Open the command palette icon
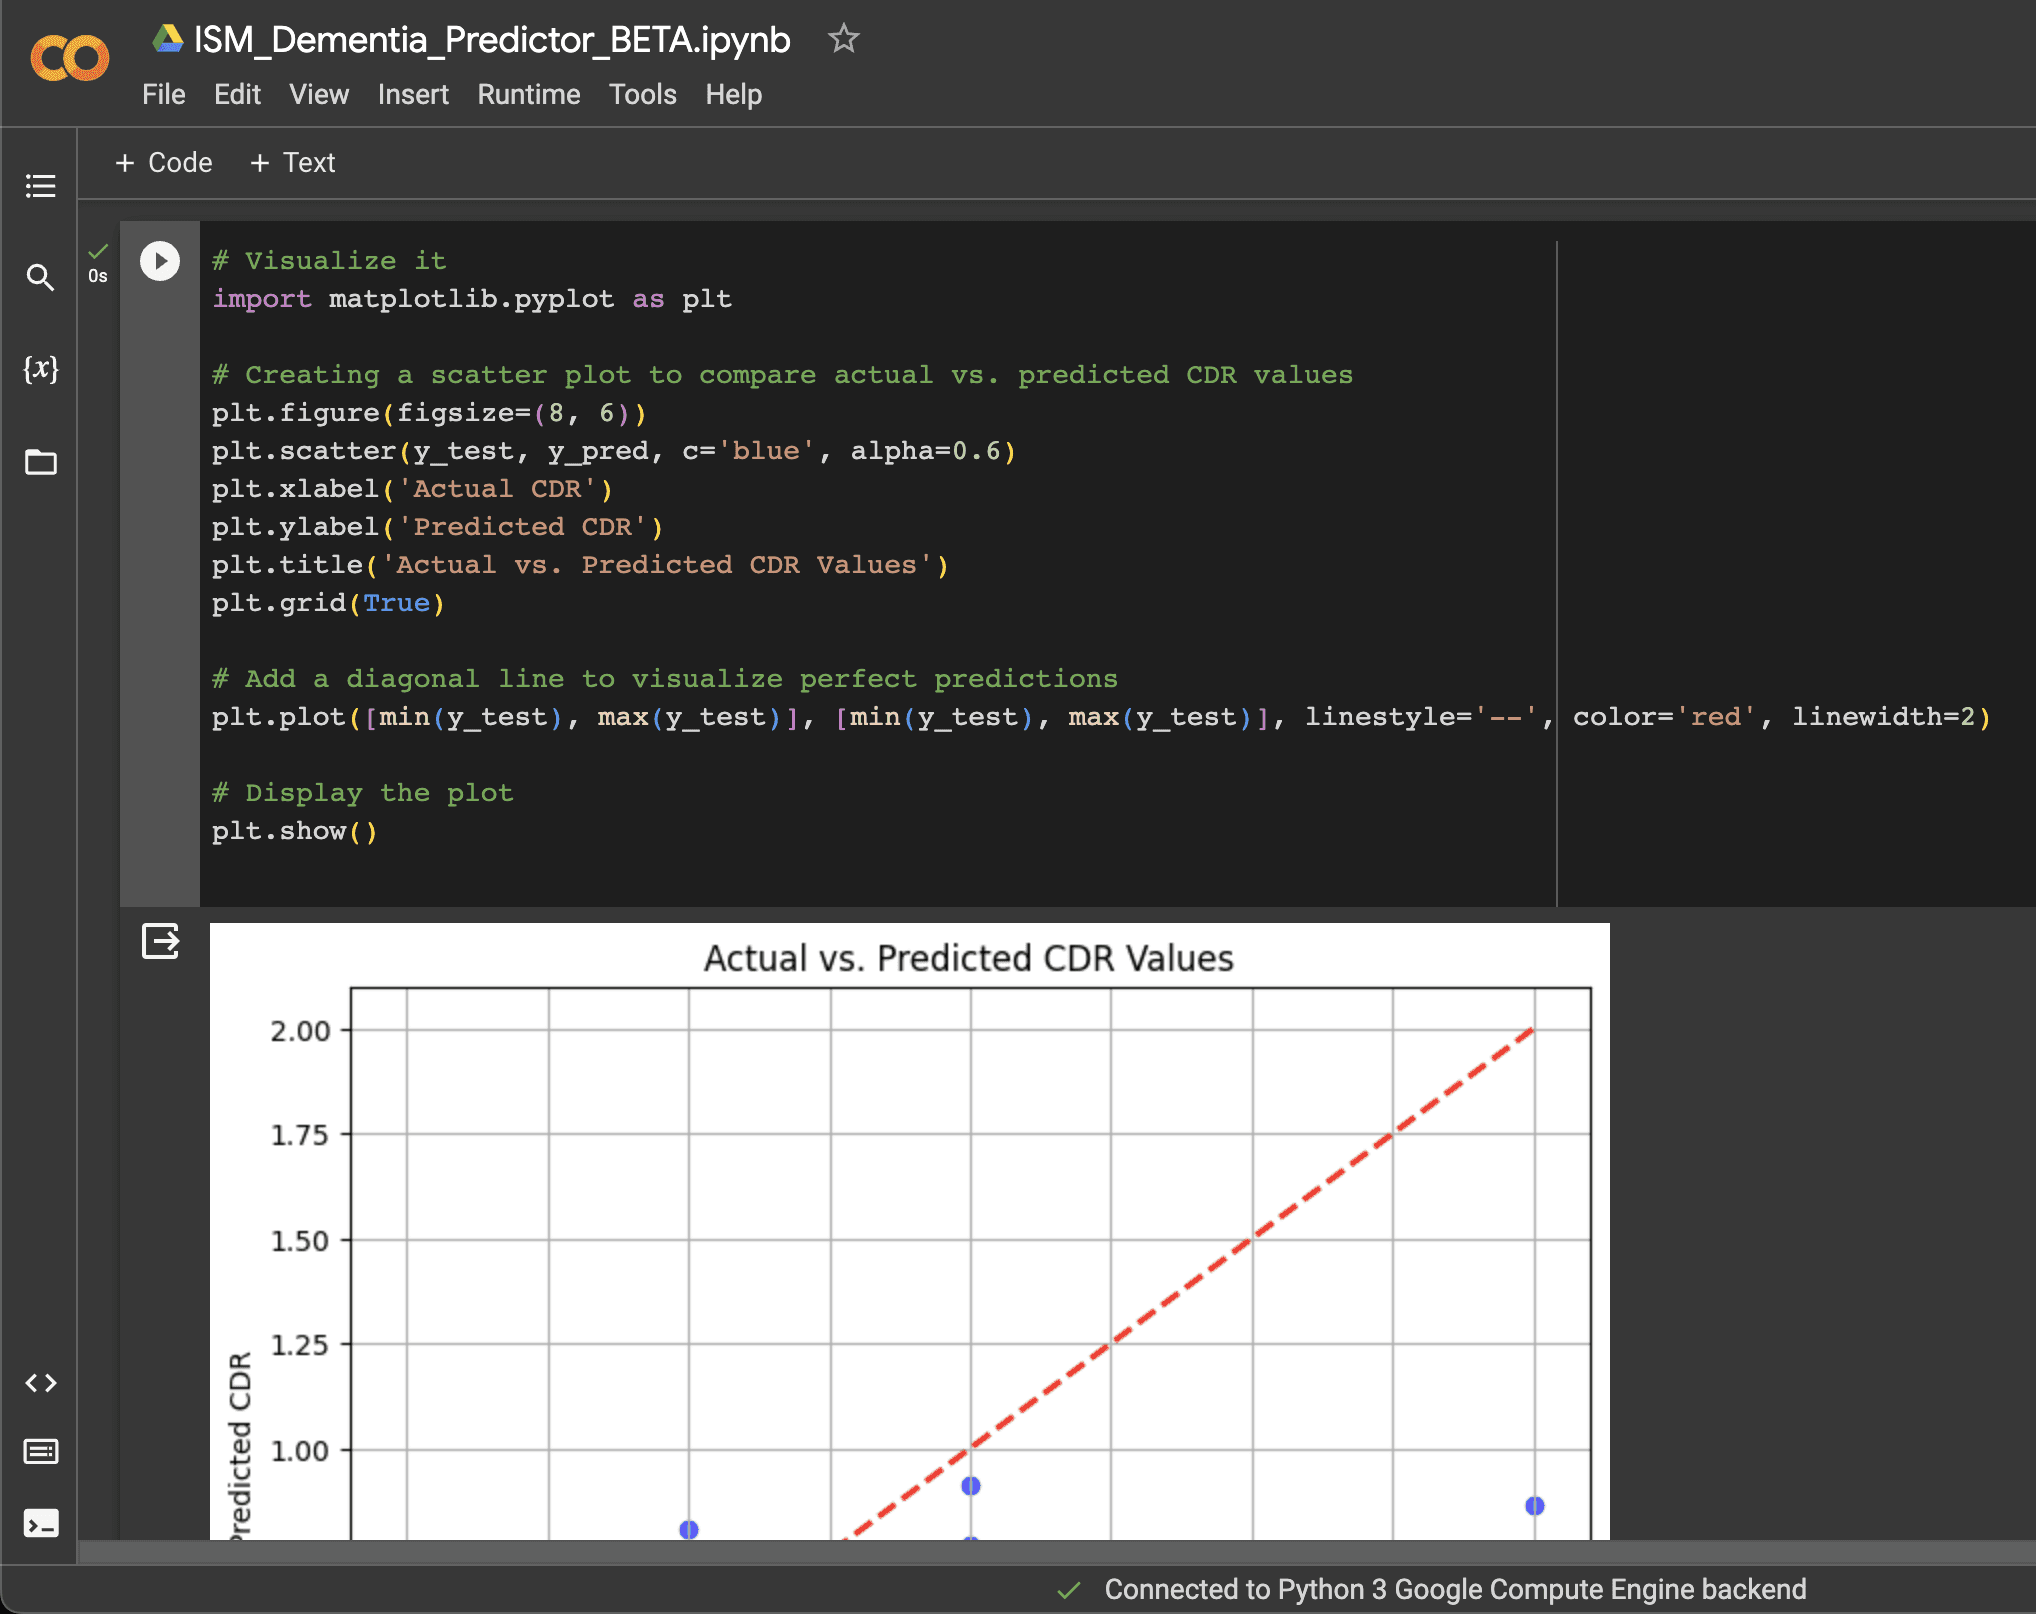The image size is (2036, 1614). (40, 1452)
